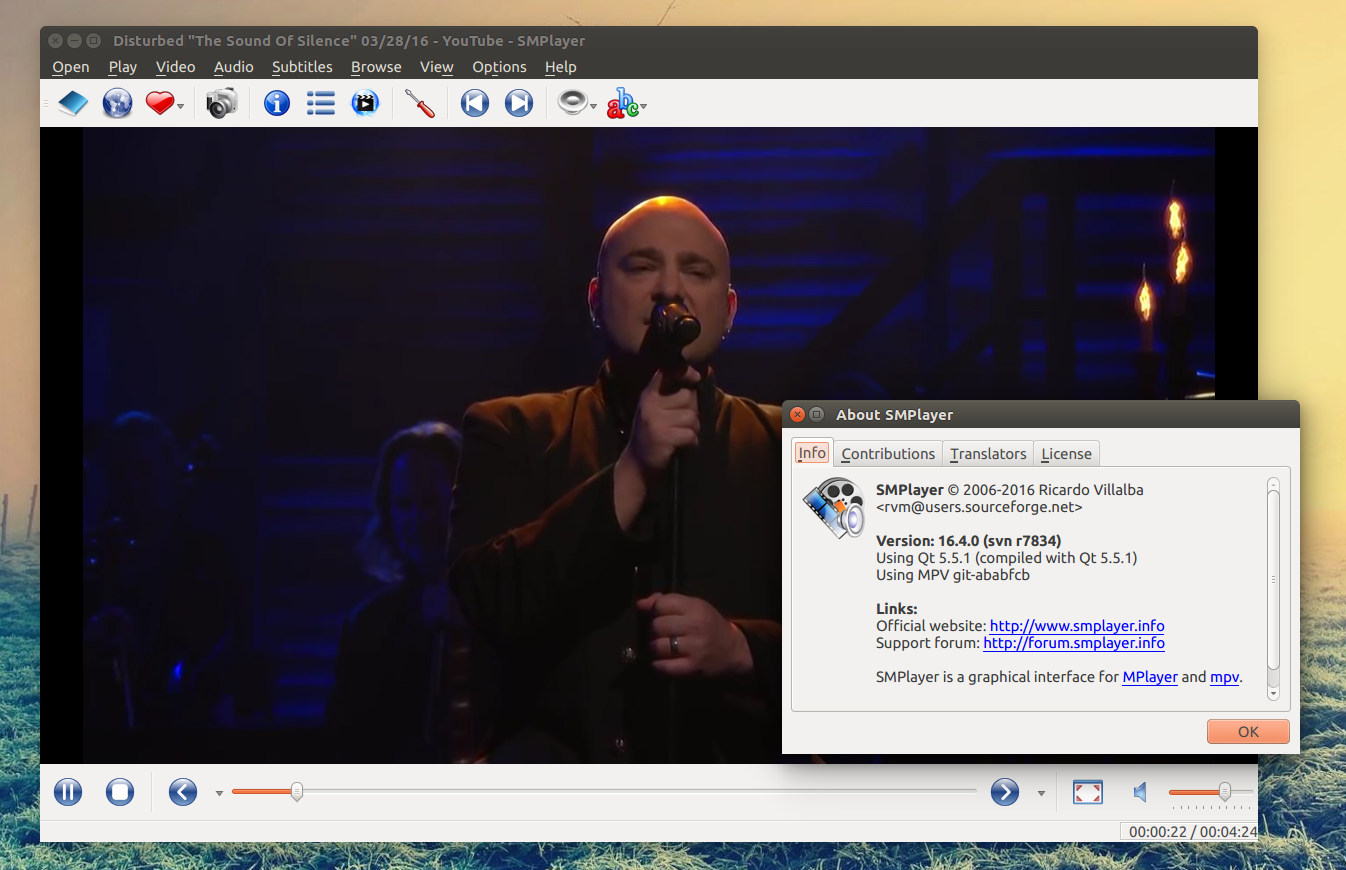The width and height of the screenshot is (1346, 870).
Task: Close the About SMPlayer dialog
Action: pos(797,414)
